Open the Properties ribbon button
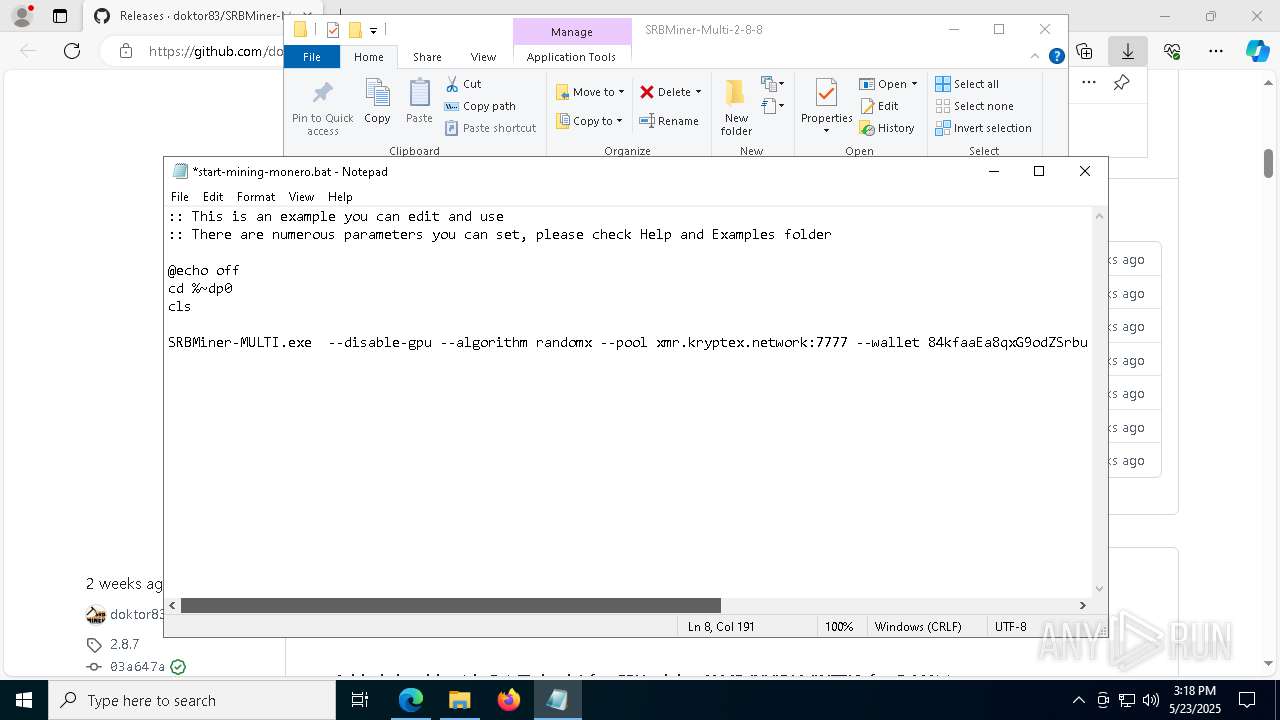This screenshot has width=1280, height=720. [x=826, y=107]
